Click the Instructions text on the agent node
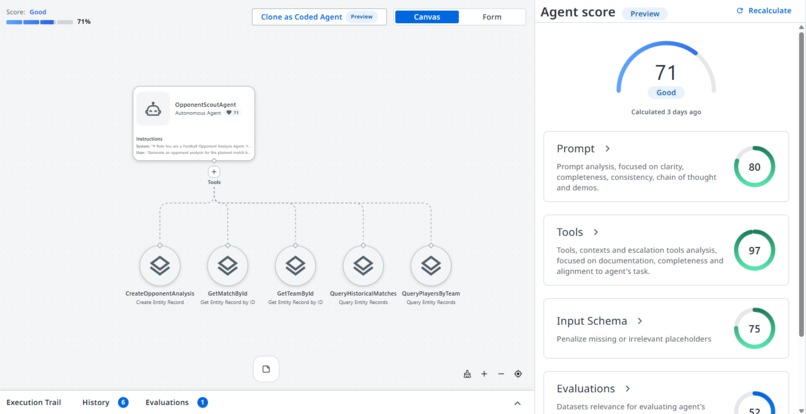This screenshot has height=414, width=806. point(149,139)
